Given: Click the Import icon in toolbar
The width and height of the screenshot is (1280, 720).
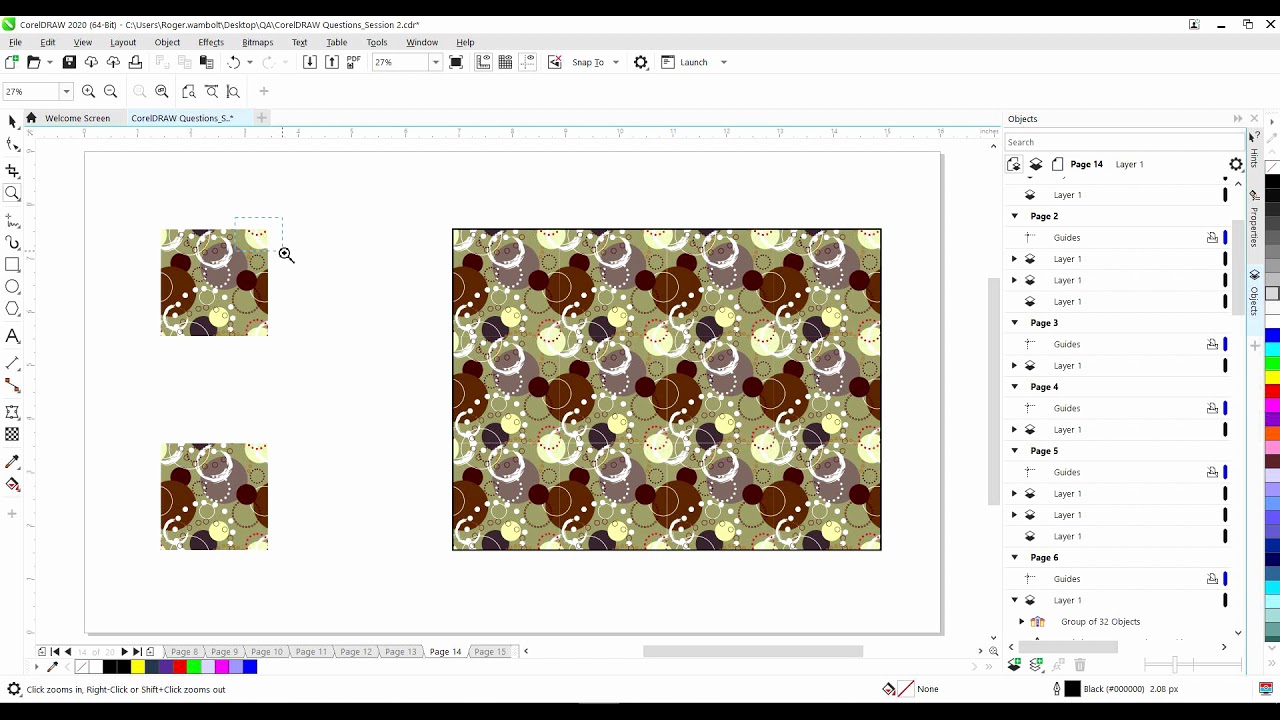Looking at the screenshot, I should tap(310, 62).
